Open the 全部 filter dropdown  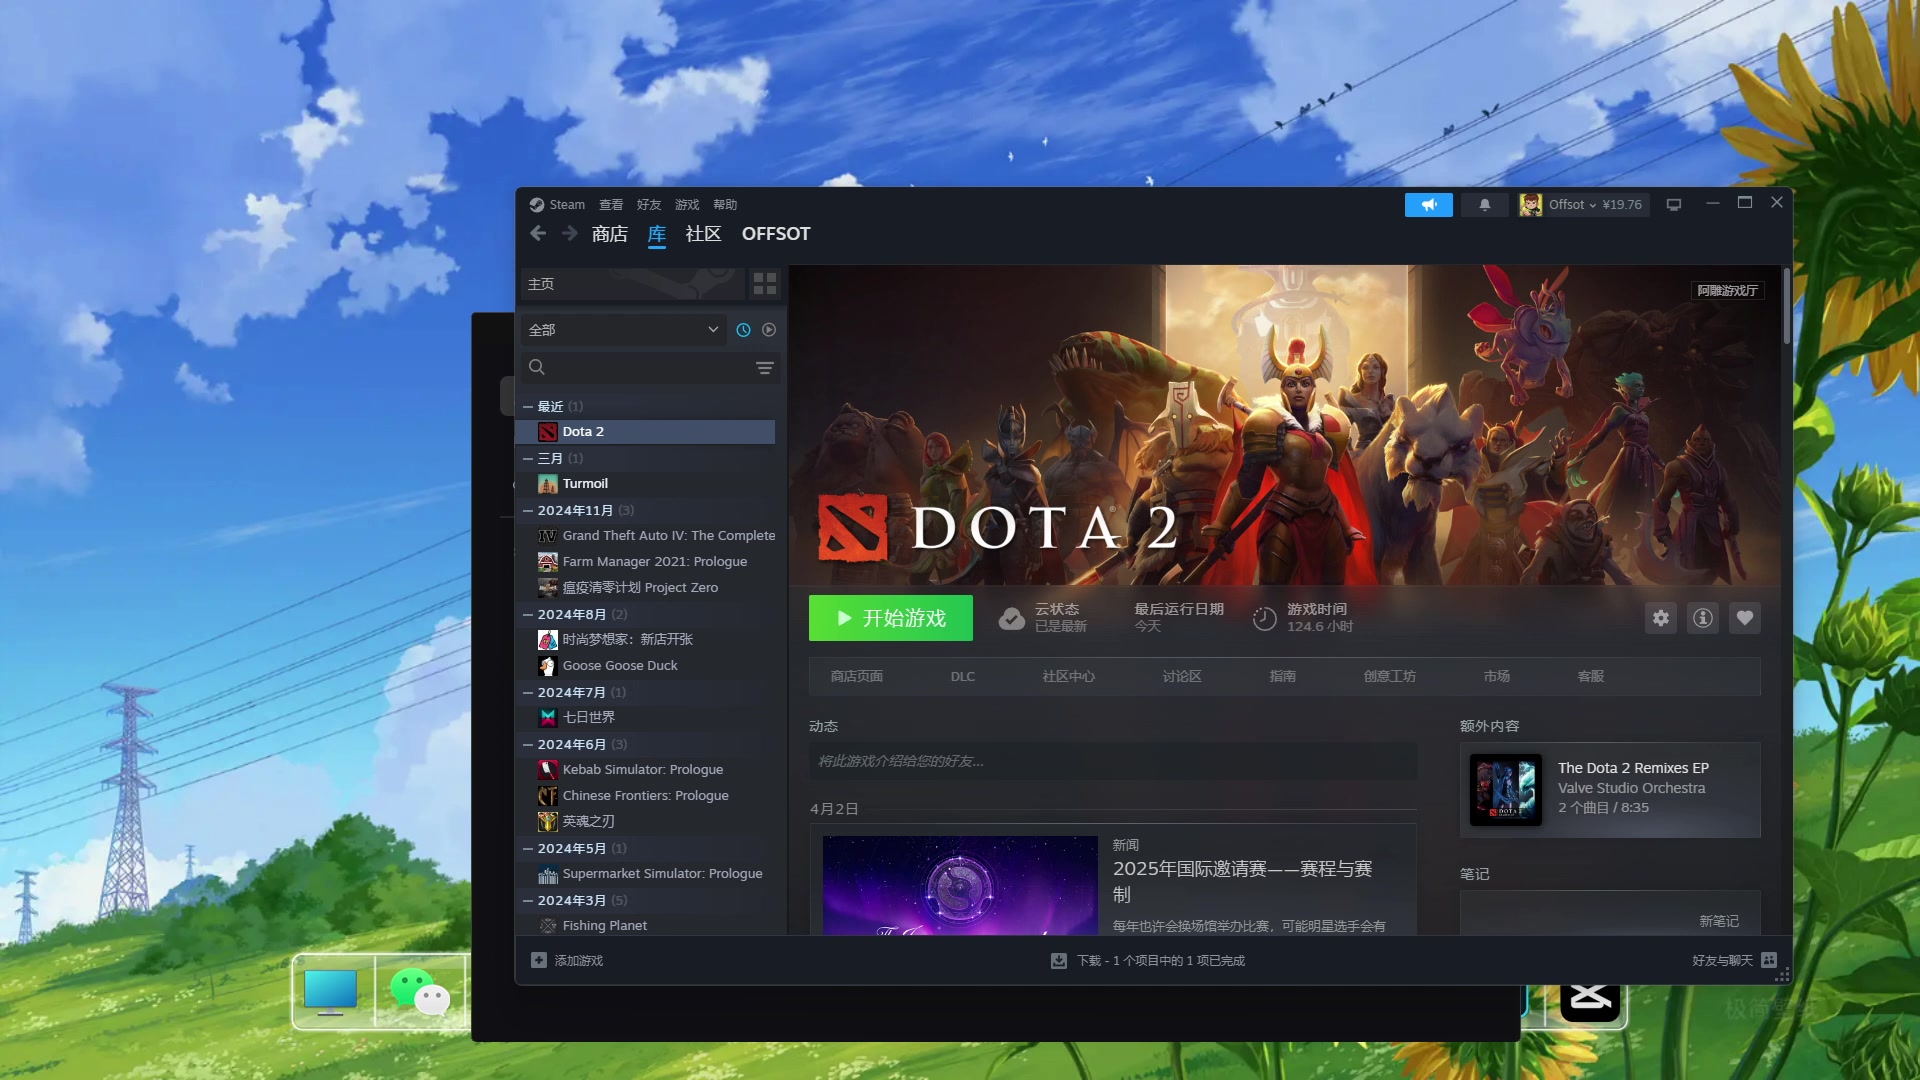624,330
